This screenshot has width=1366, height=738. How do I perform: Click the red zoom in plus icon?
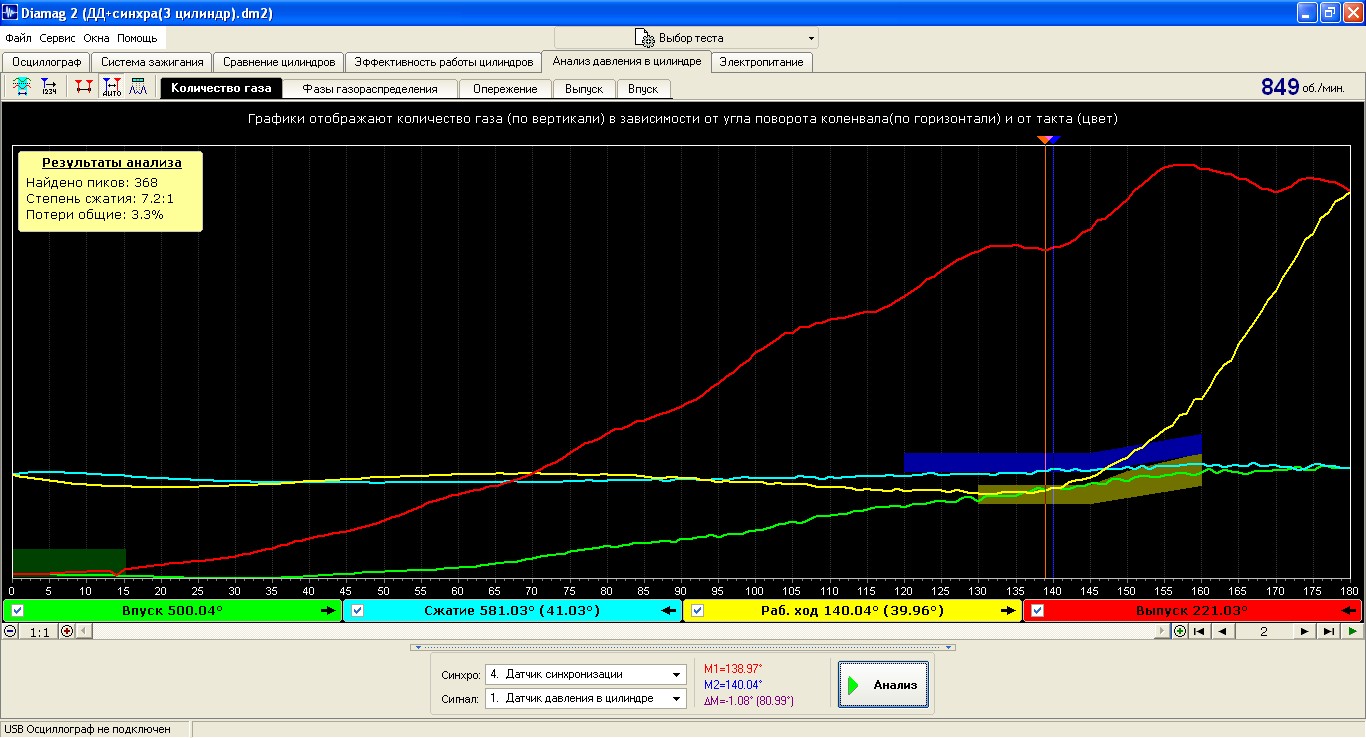pos(67,631)
